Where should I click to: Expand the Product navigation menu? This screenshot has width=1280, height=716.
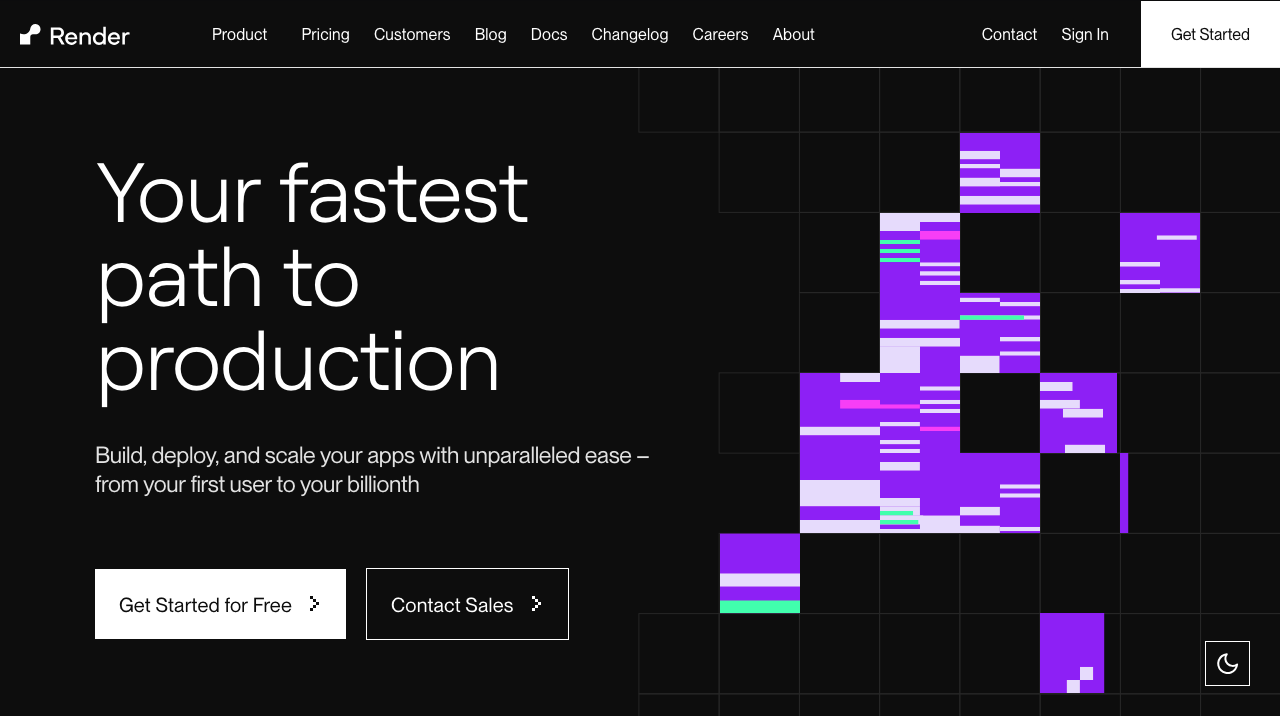click(x=239, y=34)
